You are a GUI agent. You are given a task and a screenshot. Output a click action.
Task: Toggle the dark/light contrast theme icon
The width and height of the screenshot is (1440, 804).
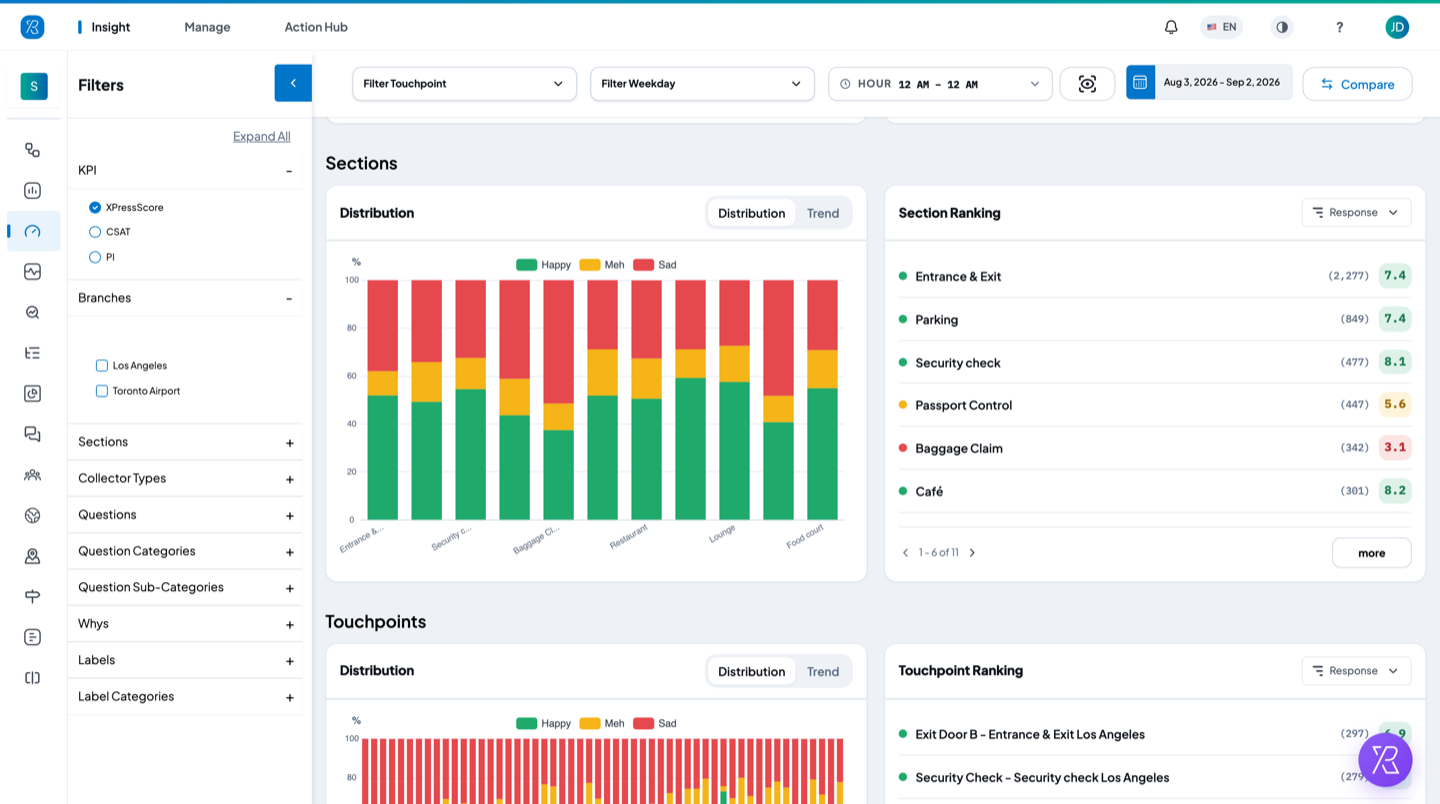coord(1282,27)
